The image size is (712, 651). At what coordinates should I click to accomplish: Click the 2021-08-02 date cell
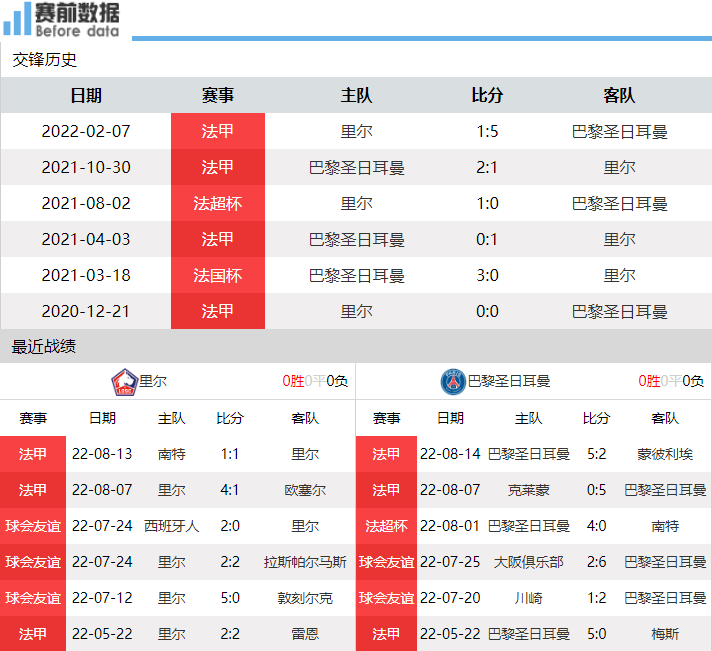86,203
